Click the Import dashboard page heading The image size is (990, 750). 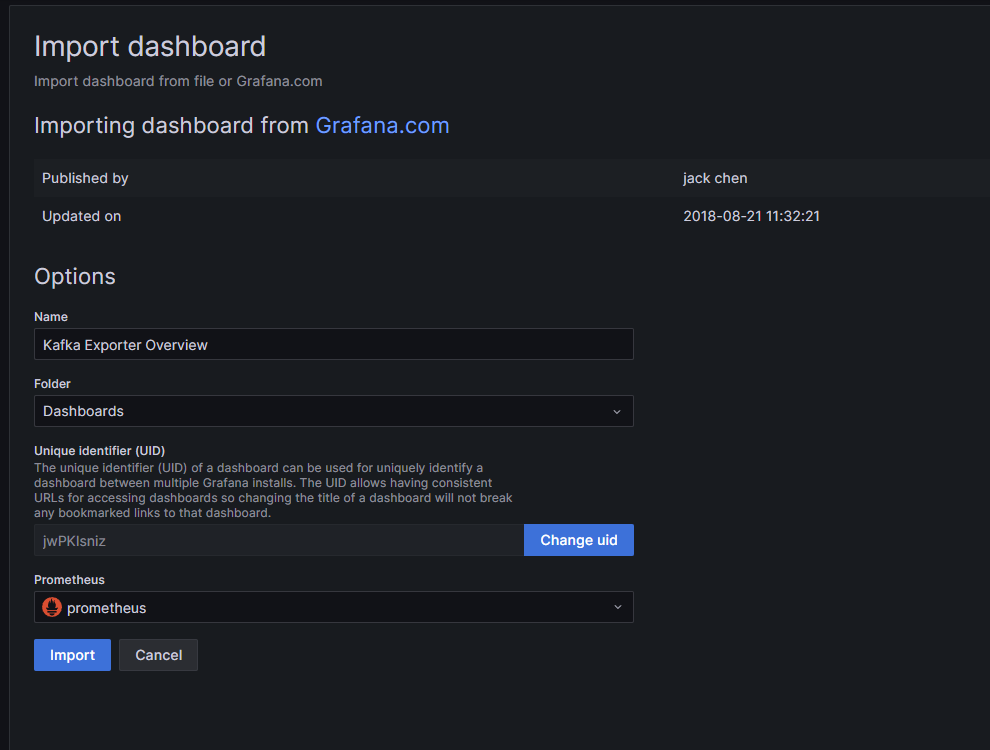point(150,47)
